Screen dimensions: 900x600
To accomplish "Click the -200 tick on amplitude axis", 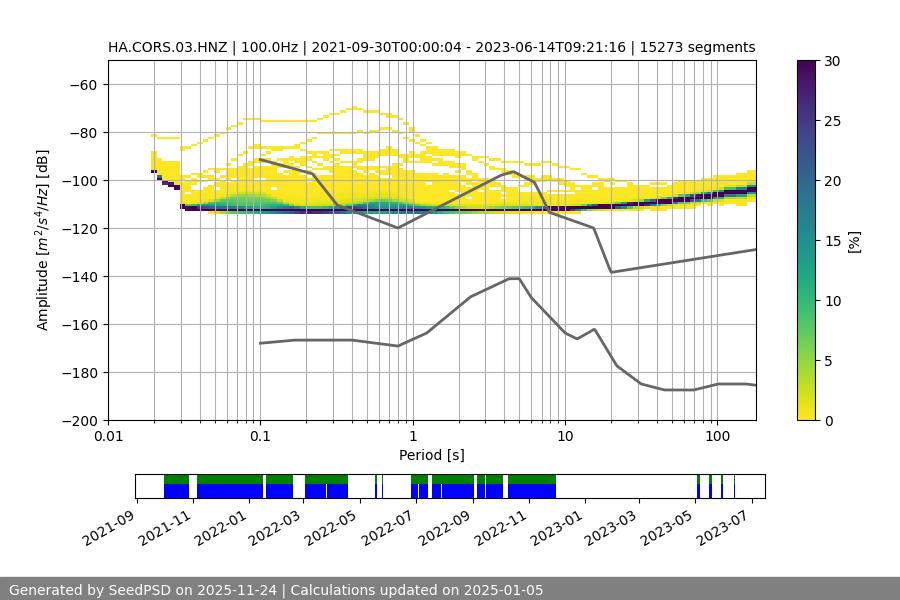I will click(82, 421).
